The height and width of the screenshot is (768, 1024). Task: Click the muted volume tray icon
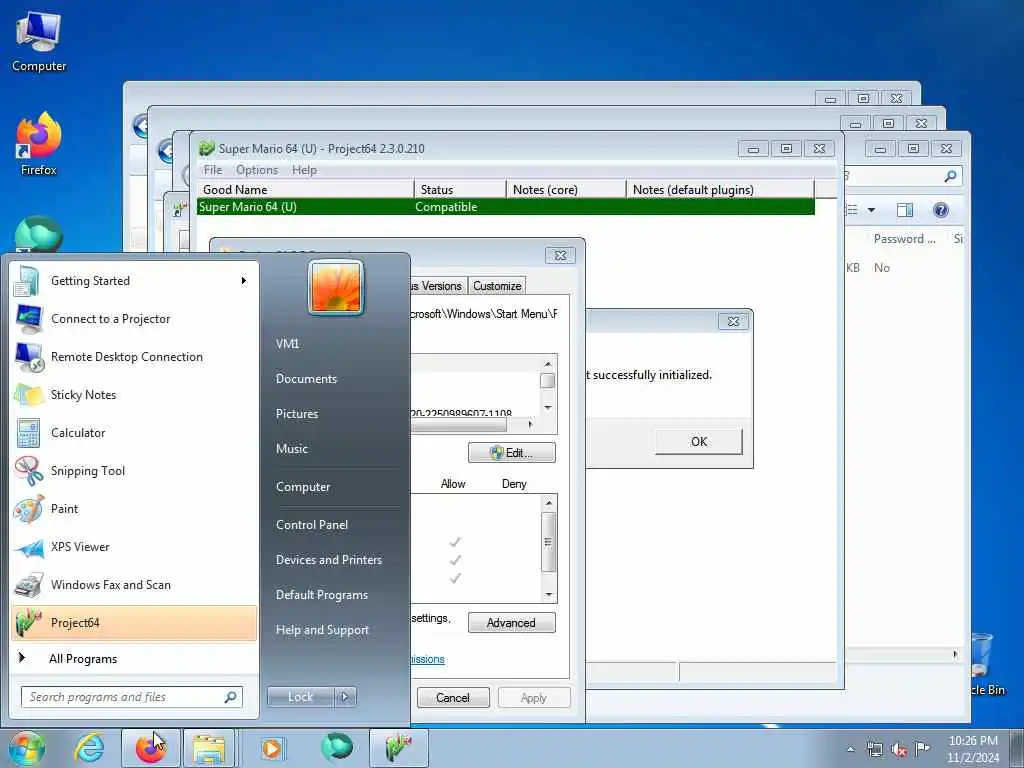[899, 750]
